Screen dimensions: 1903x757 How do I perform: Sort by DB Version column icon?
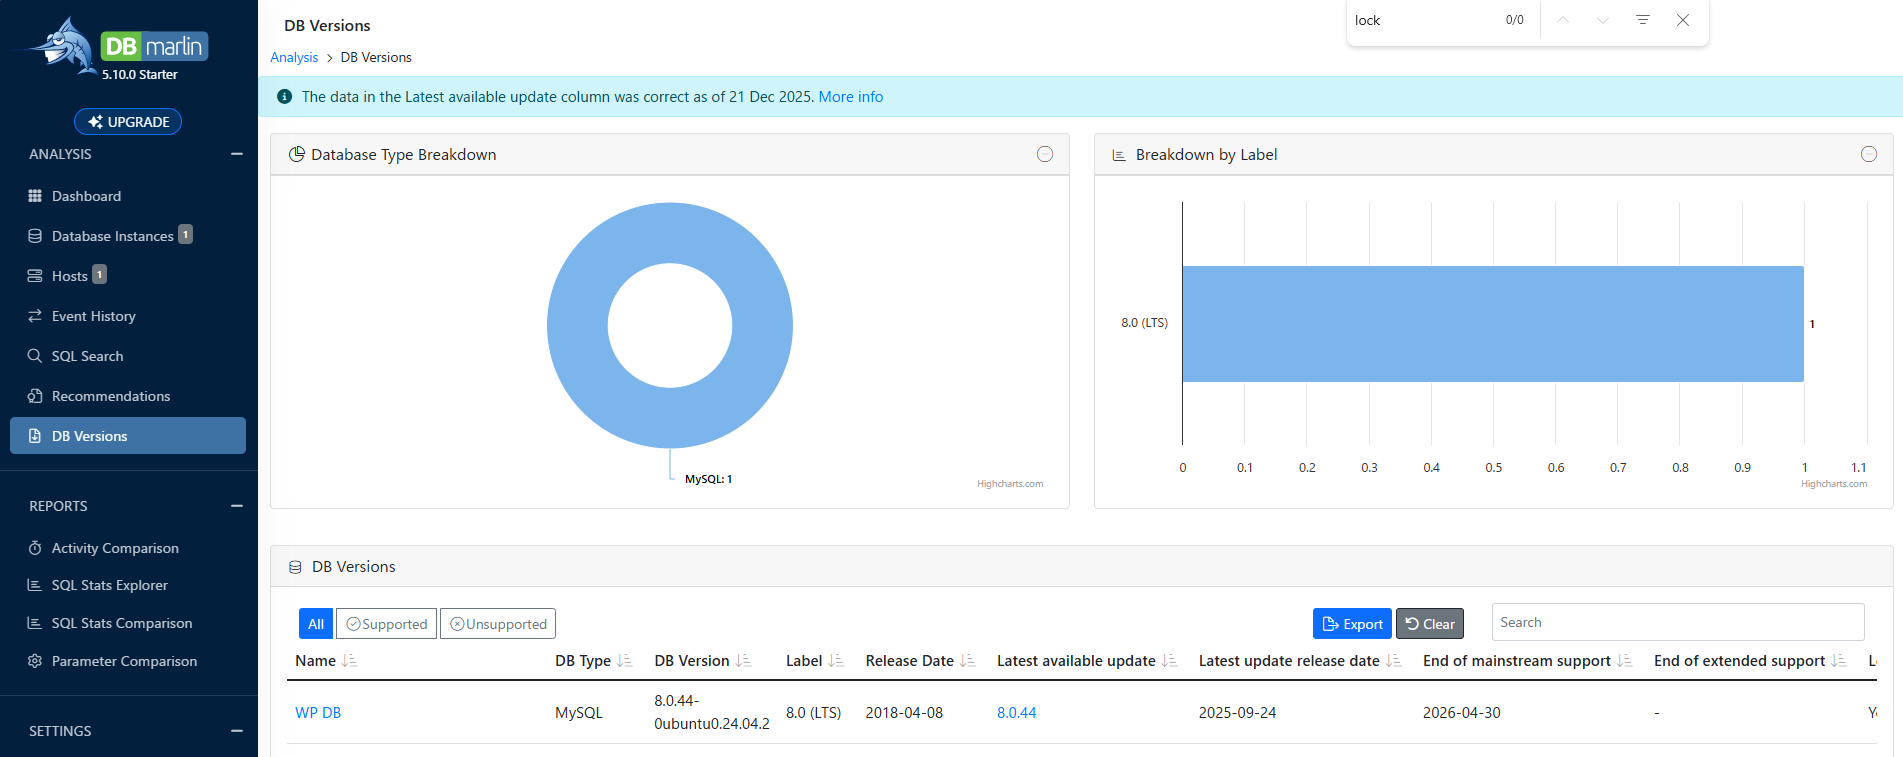click(743, 661)
